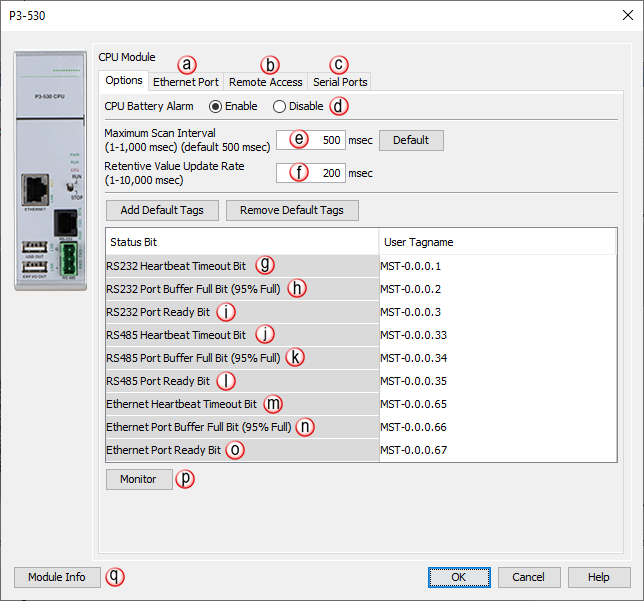This screenshot has height=601, width=644.
Task: Open Help for this module
Action: click(598, 577)
